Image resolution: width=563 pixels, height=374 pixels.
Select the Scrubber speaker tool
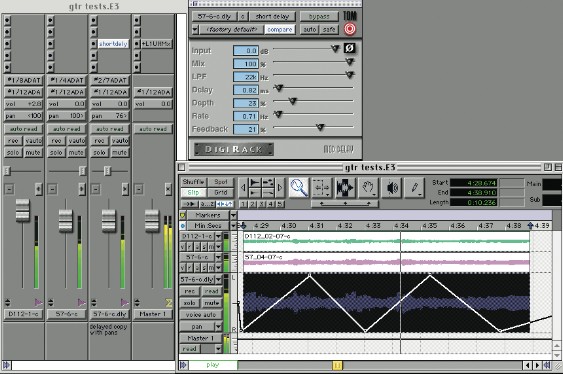click(392, 188)
